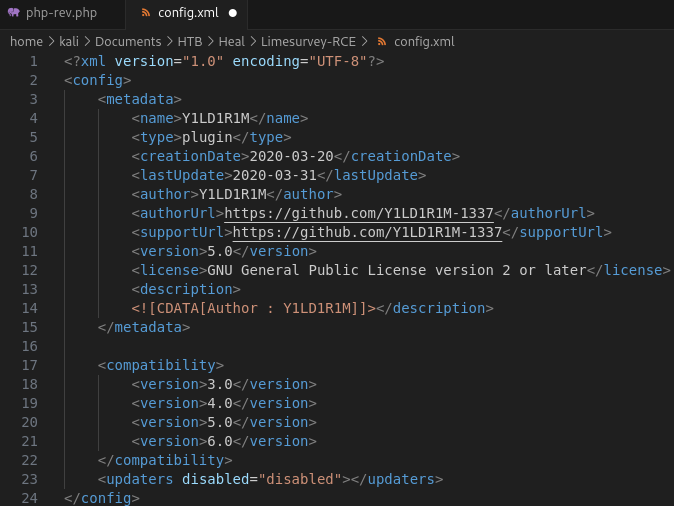This screenshot has height=506, width=674.
Task: Click the unsaved dot on config.xml tab
Action: (233, 13)
